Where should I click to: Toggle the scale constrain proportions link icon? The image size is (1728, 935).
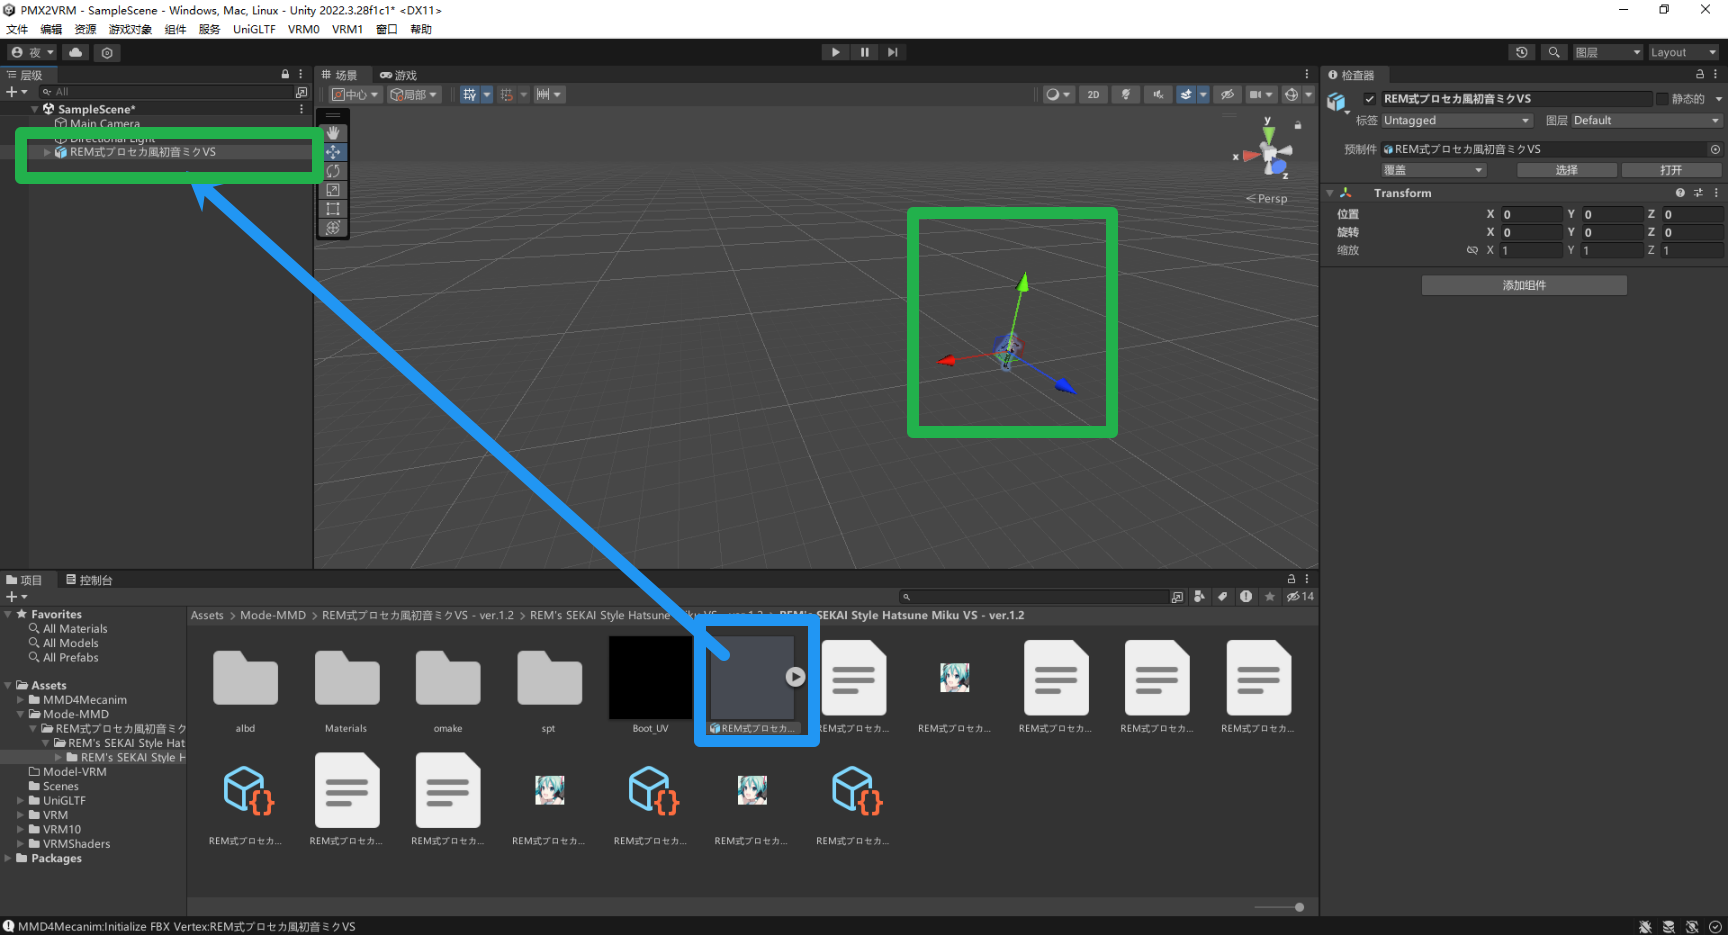[1472, 250]
